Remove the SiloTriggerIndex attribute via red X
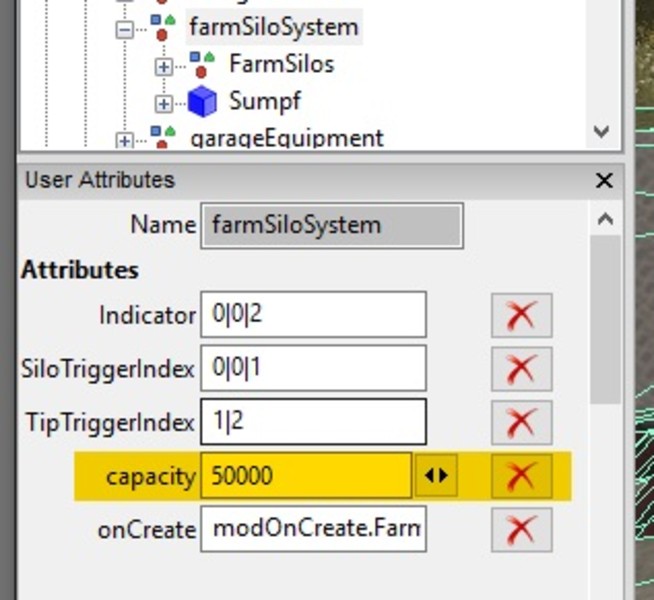Image resolution: width=654 pixels, height=600 pixels. click(x=521, y=369)
